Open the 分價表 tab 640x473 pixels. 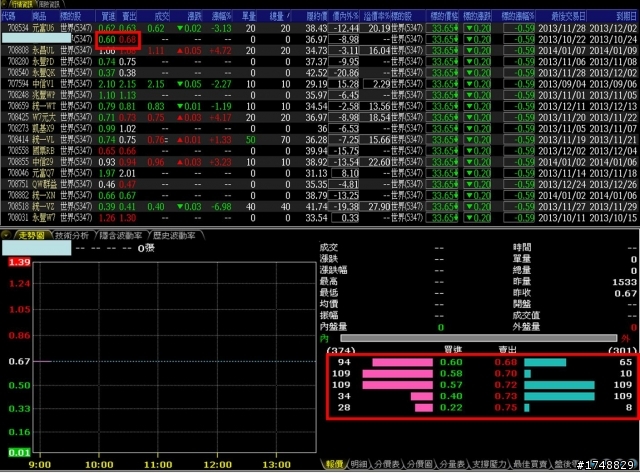[x=387, y=464]
